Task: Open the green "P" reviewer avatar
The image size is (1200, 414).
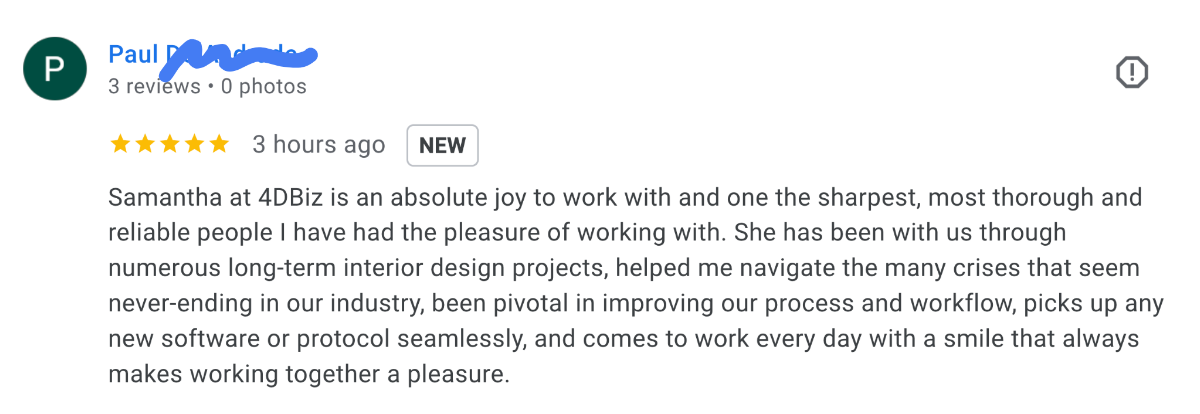Action: coord(54,69)
